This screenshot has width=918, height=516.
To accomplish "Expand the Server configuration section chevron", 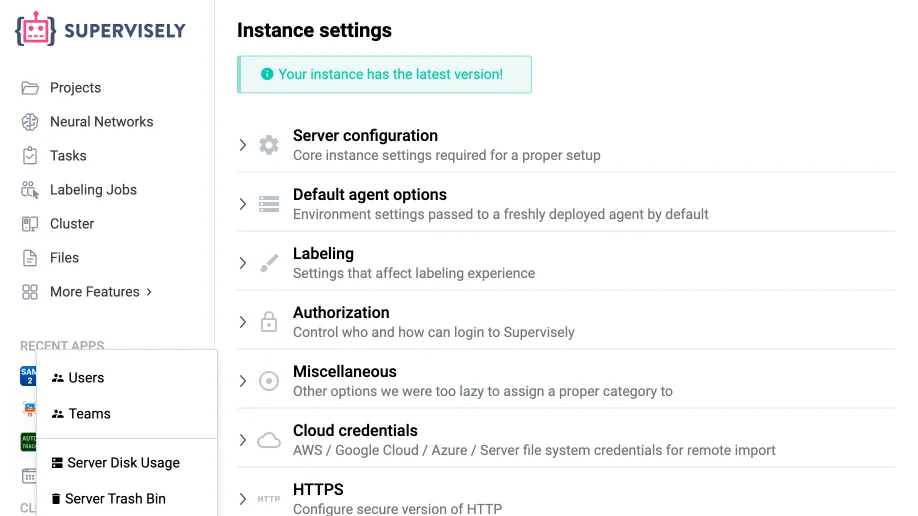I will (242, 145).
